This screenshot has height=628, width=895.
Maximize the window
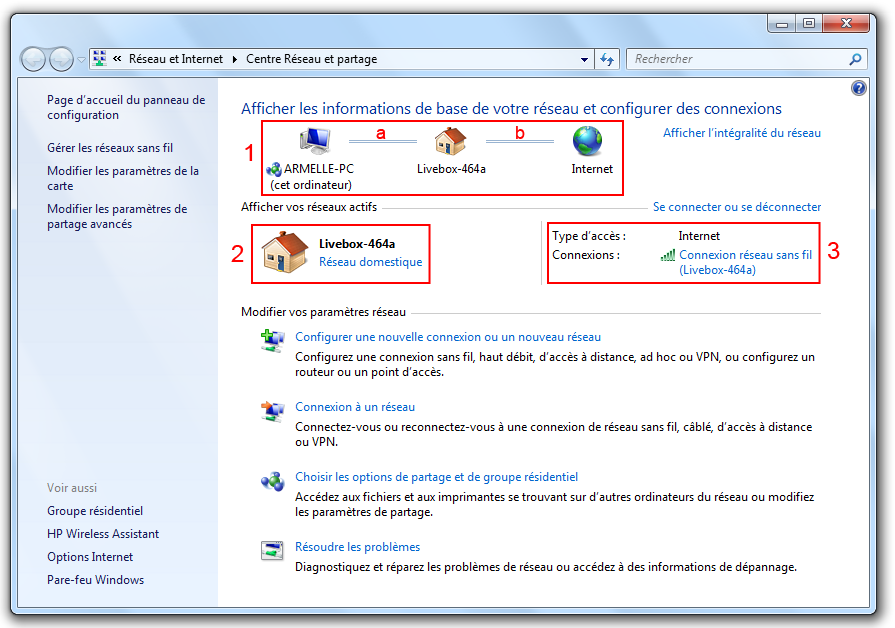coord(808,23)
